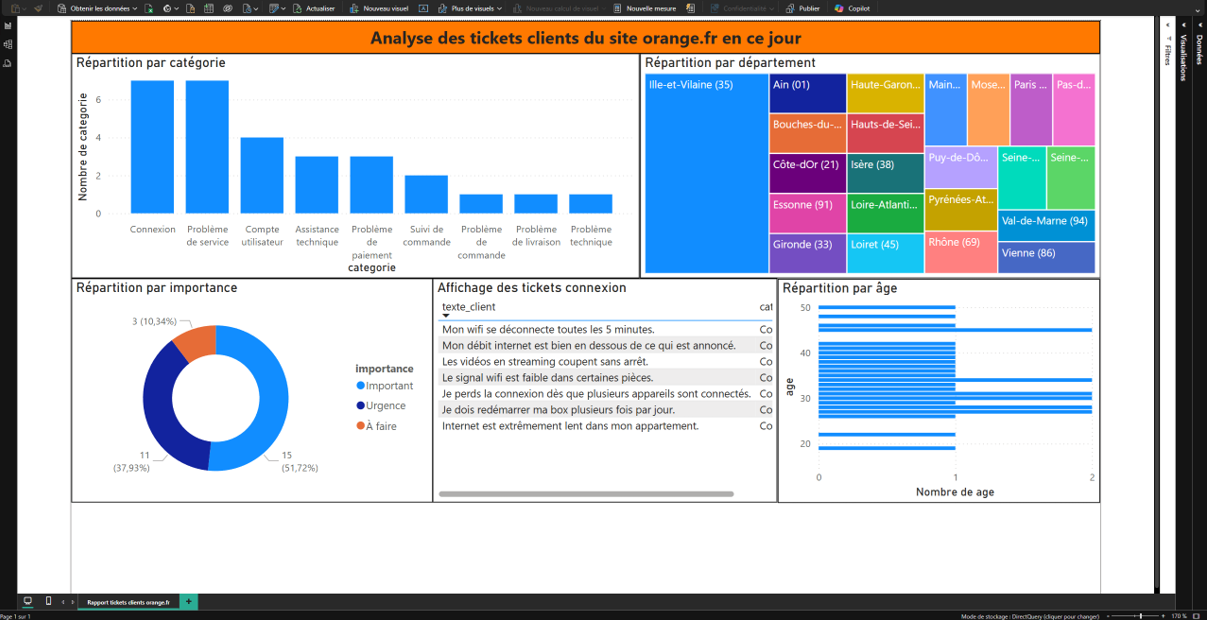The image size is (1207, 620).
Task: Select the Compte utilisateur bar
Action: click(262, 175)
